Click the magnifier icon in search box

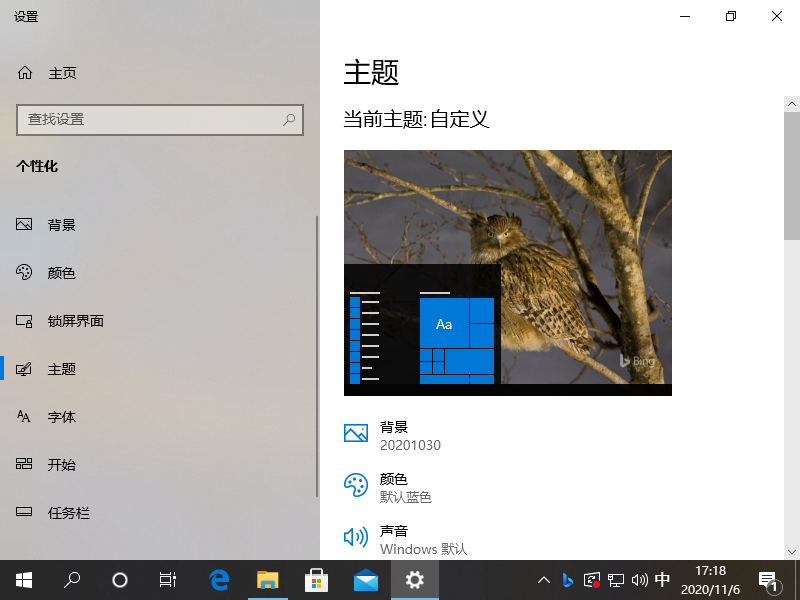(x=289, y=120)
